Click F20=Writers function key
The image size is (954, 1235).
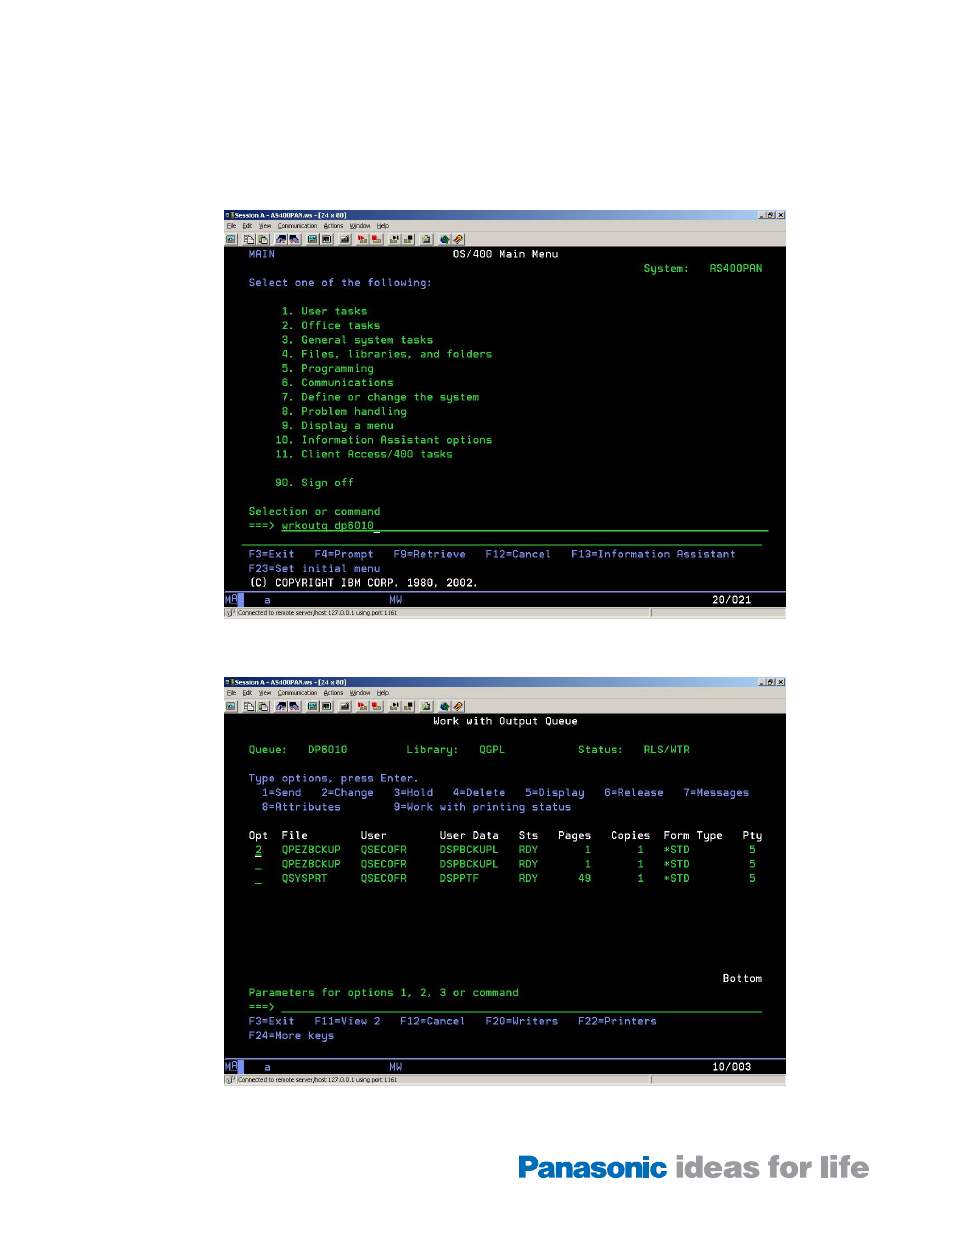pyautogui.click(x=521, y=1021)
